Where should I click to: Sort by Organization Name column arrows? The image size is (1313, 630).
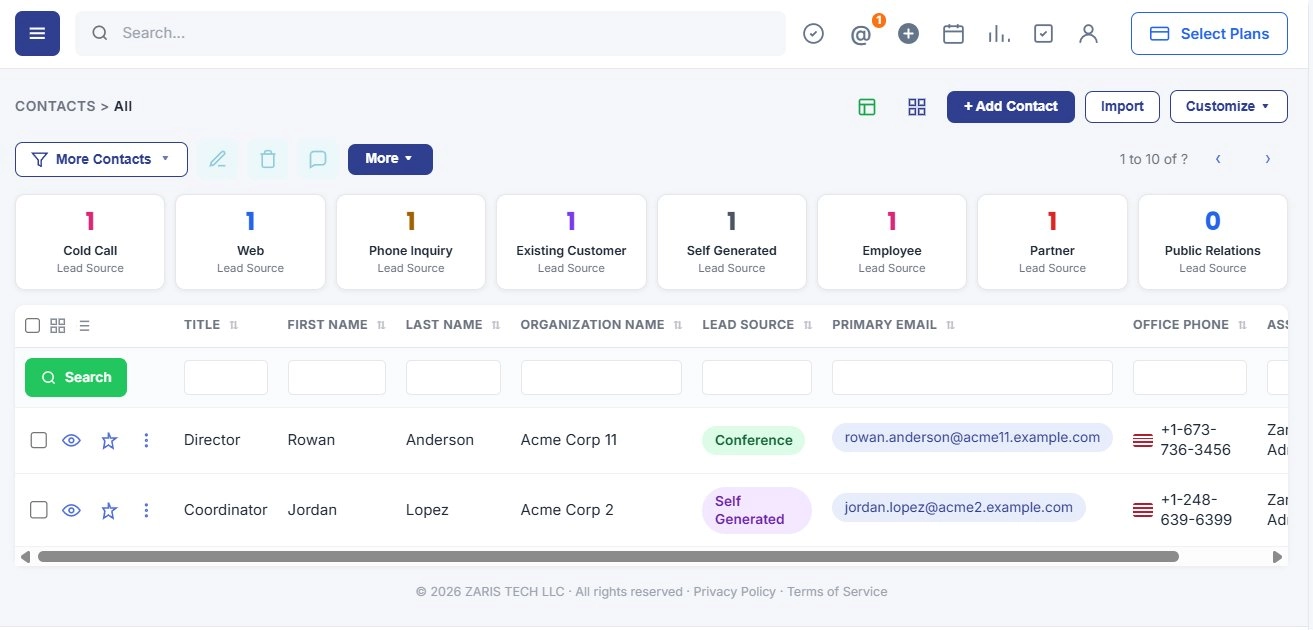pos(678,325)
